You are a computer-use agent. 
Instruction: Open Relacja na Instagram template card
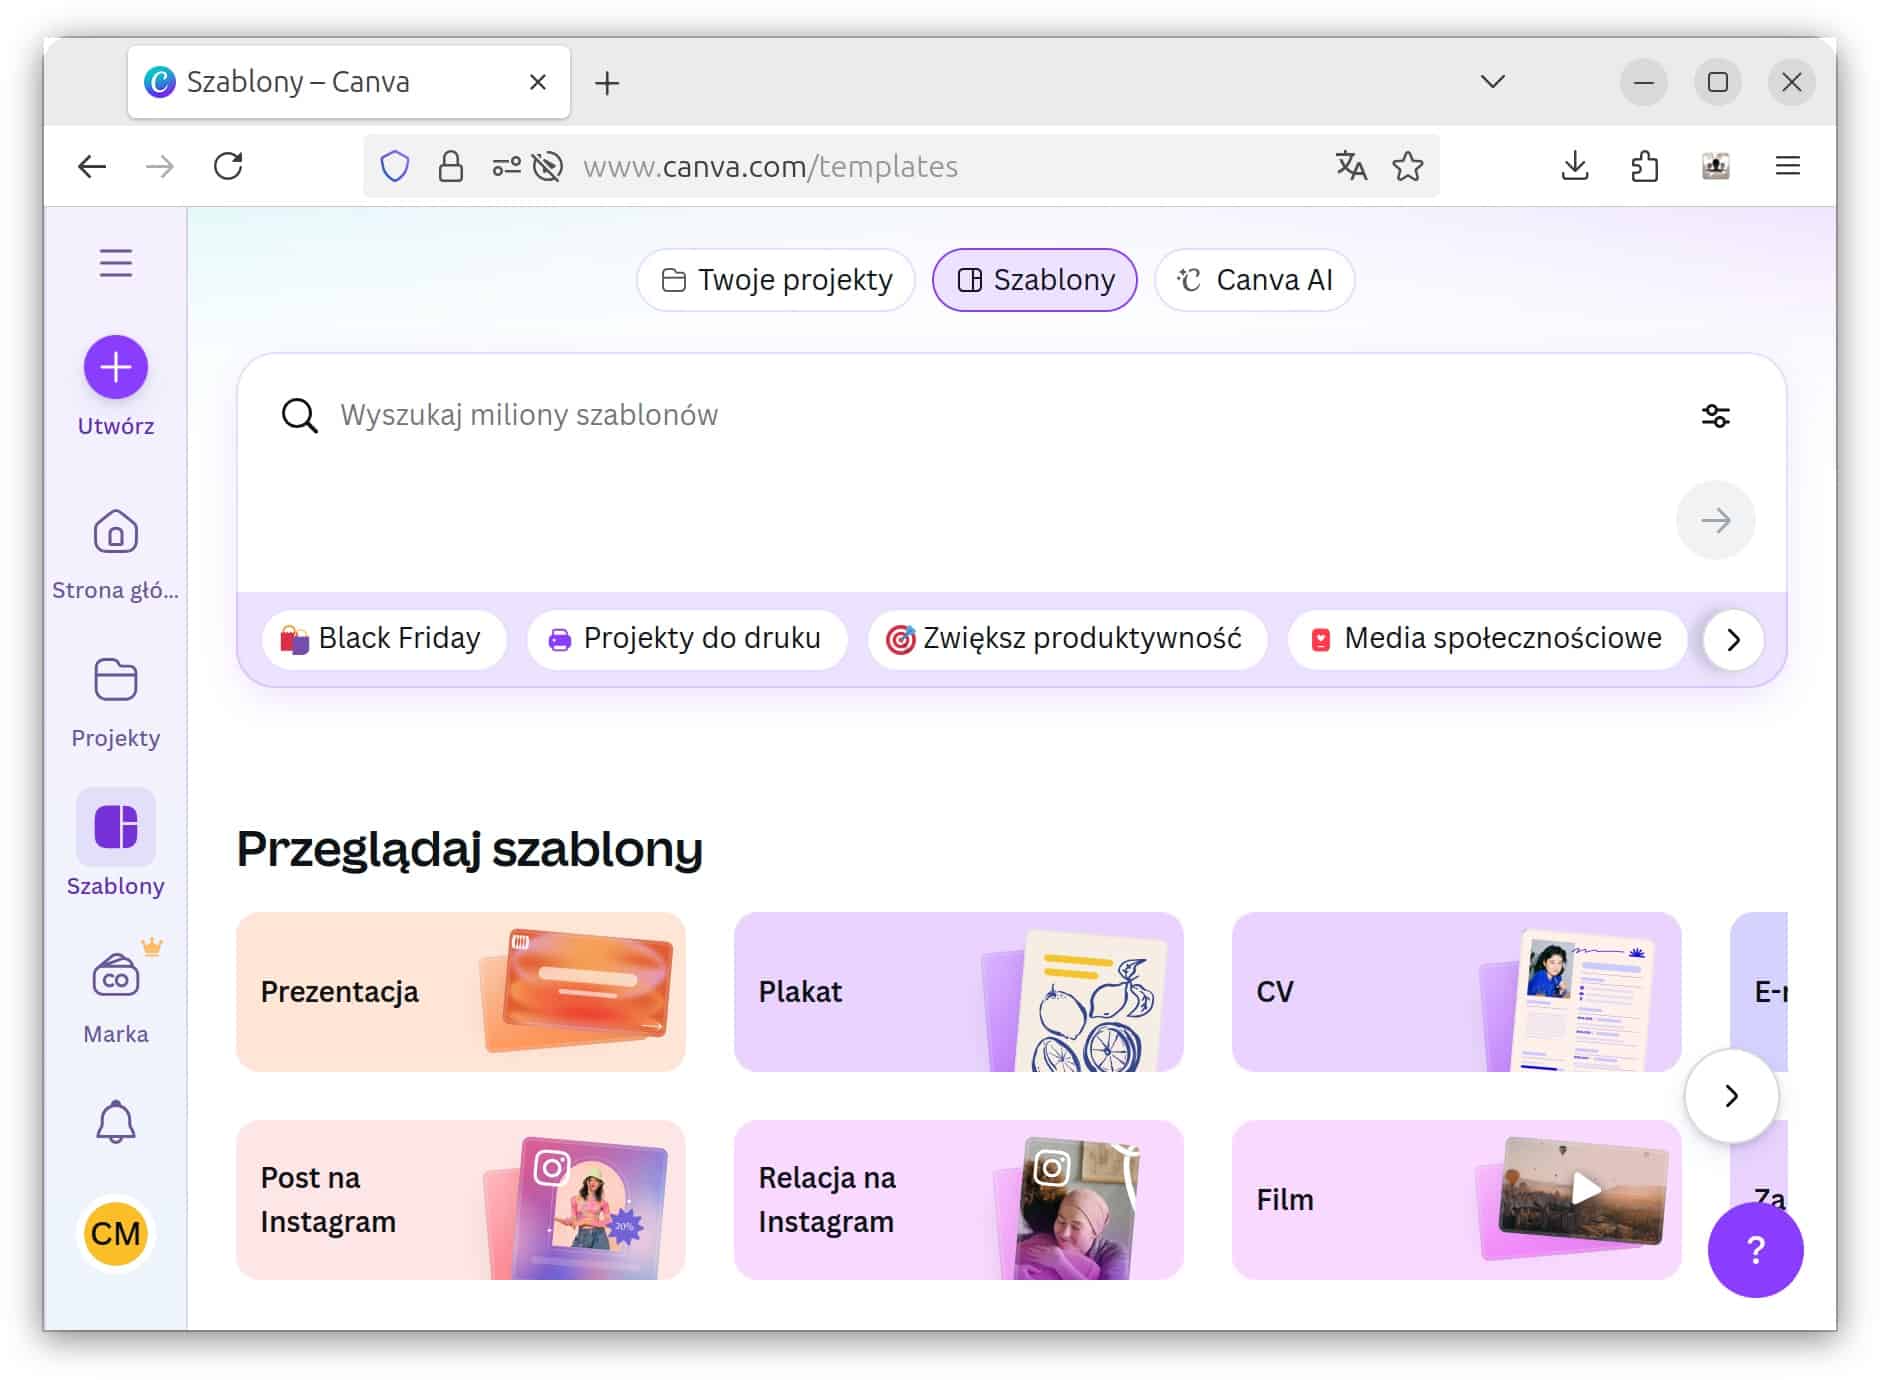959,1200
